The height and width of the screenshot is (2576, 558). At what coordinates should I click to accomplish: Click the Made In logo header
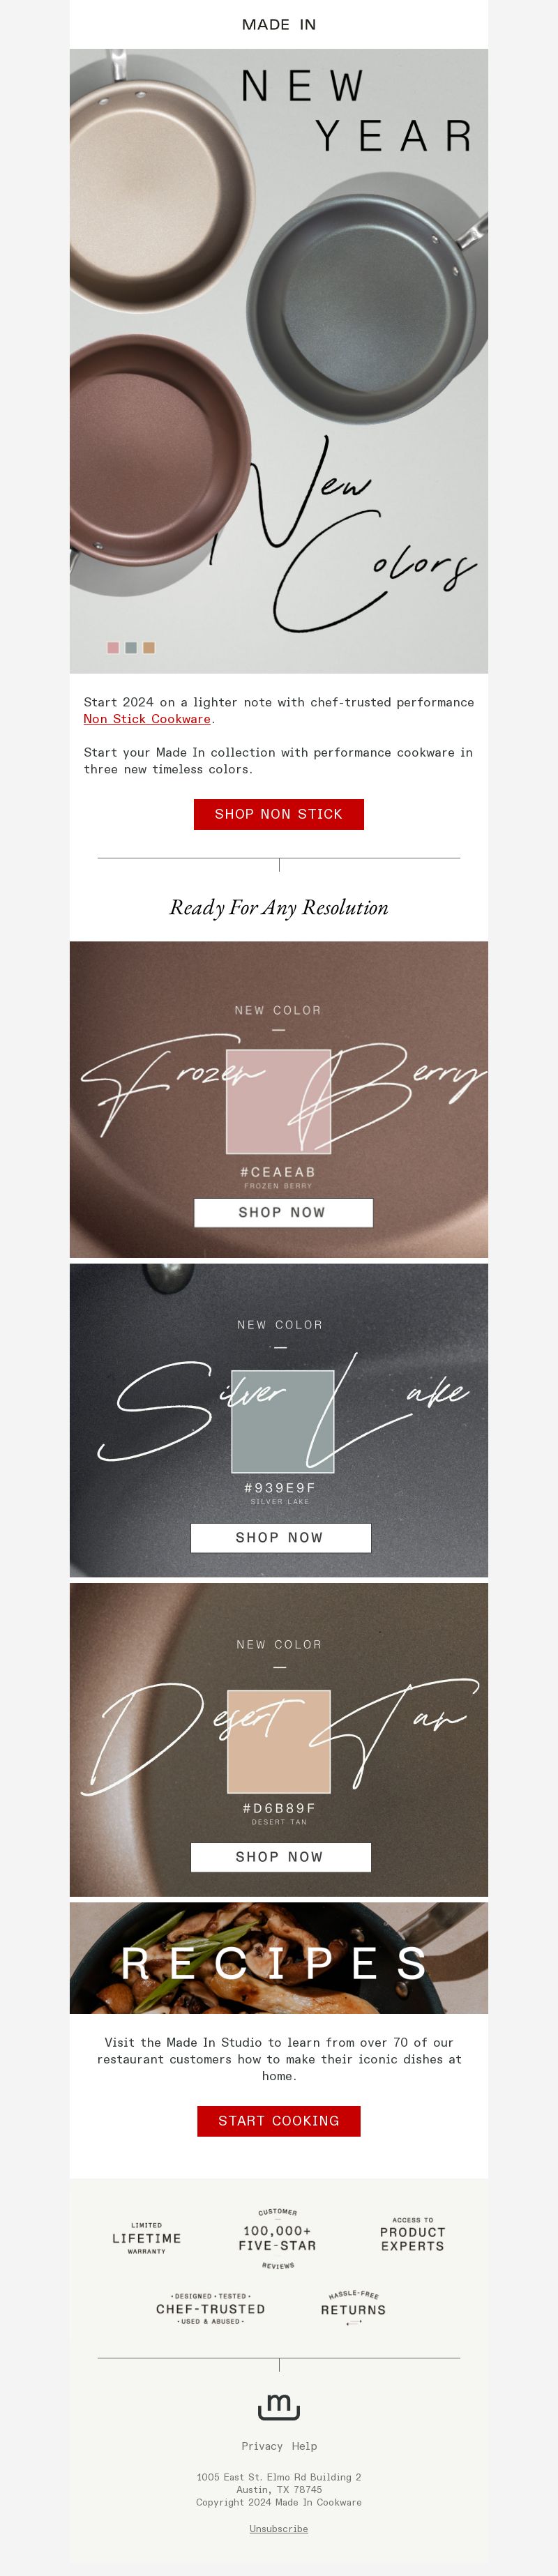279,24
